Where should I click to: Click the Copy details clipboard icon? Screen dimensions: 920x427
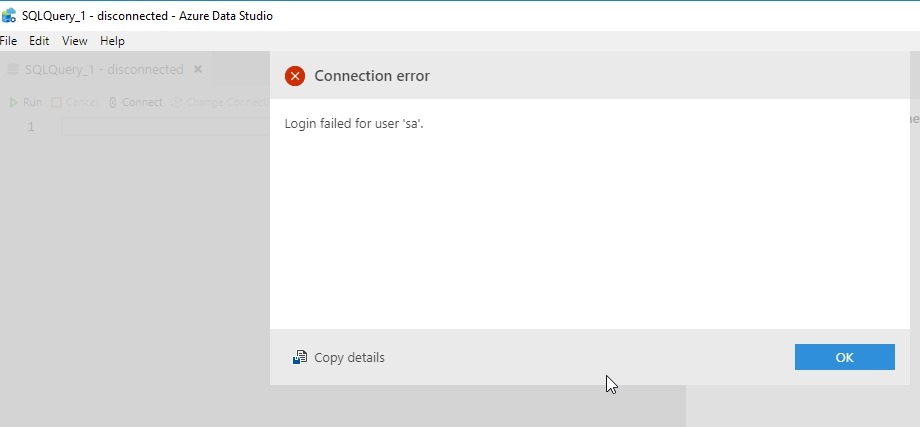pos(300,358)
